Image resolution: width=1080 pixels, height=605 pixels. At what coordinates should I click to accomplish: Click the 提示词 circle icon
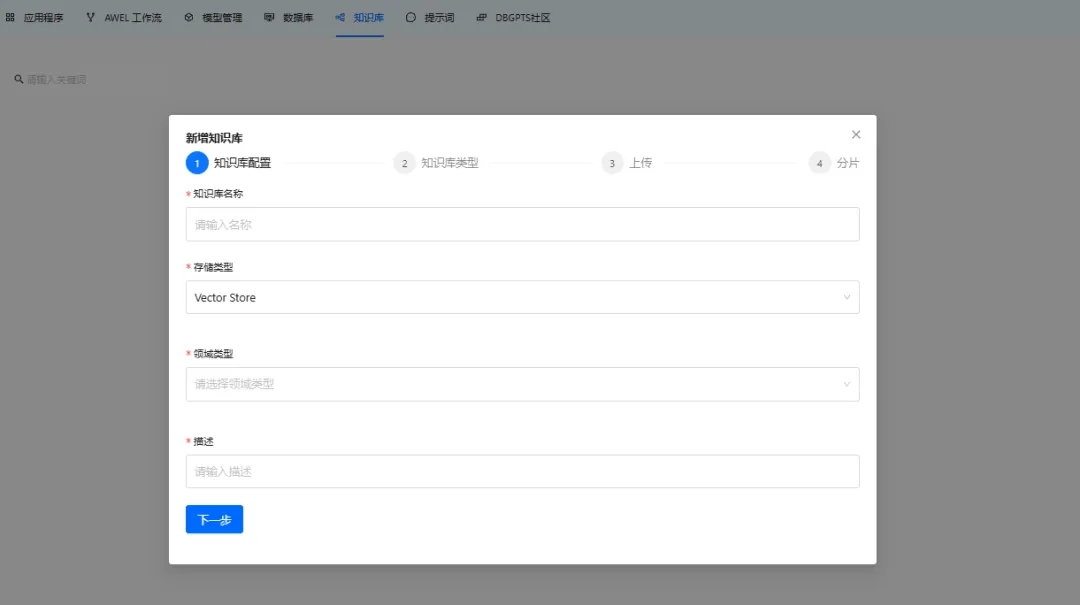pos(411,18)
